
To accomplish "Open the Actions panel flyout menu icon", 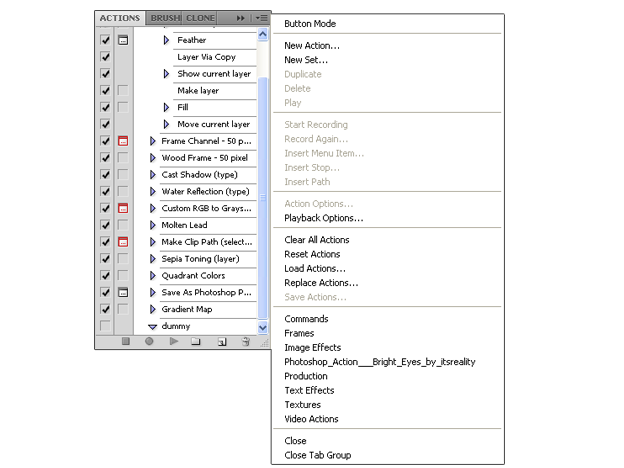I will pos(261,18).
